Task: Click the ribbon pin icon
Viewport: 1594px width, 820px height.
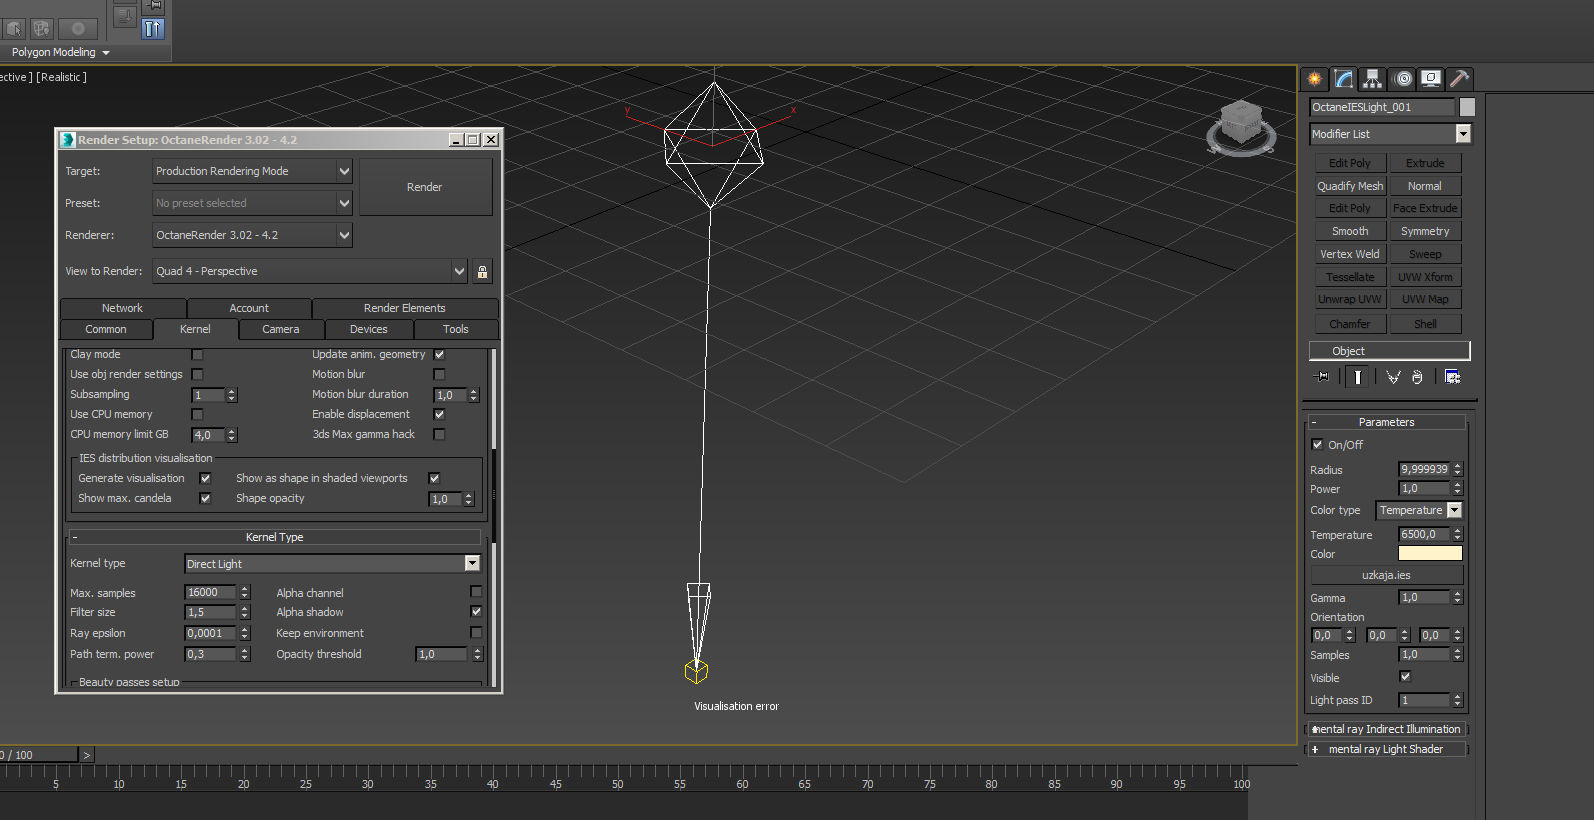Action: click(x=153, y=5)
